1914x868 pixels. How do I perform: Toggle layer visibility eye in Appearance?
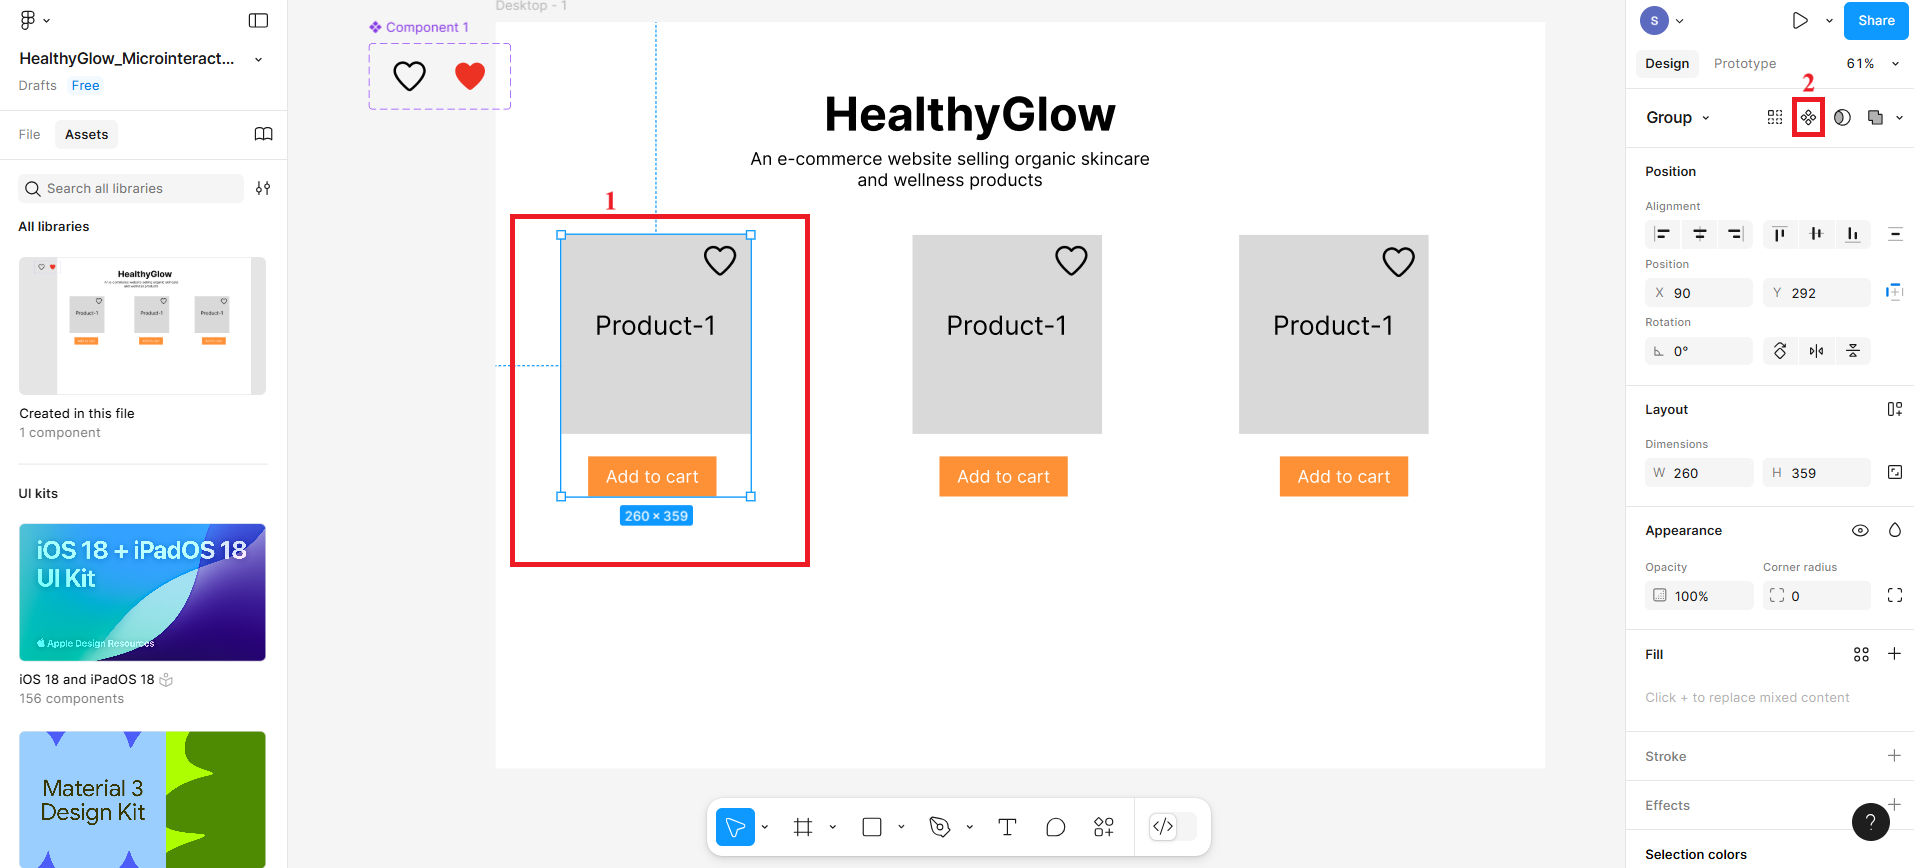[x=1860, y=531]
